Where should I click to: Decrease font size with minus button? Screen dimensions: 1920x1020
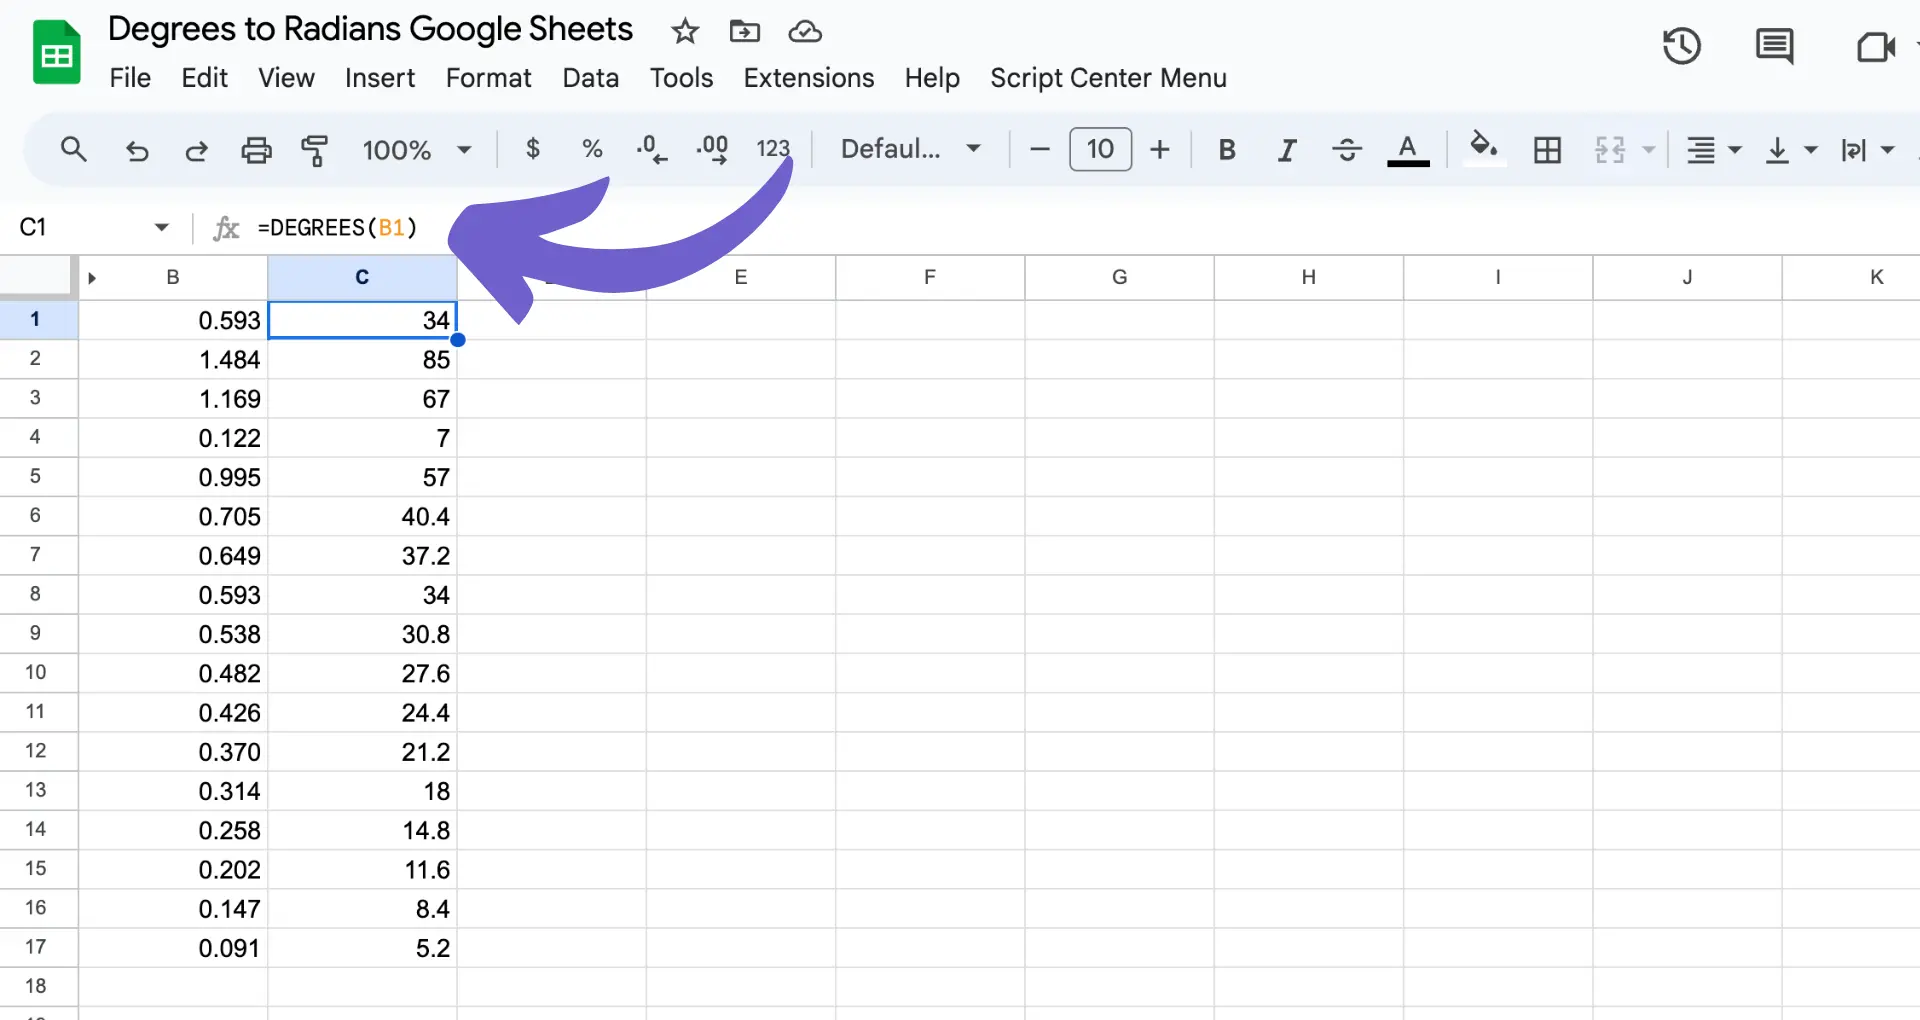click(x=1039, y=150)
